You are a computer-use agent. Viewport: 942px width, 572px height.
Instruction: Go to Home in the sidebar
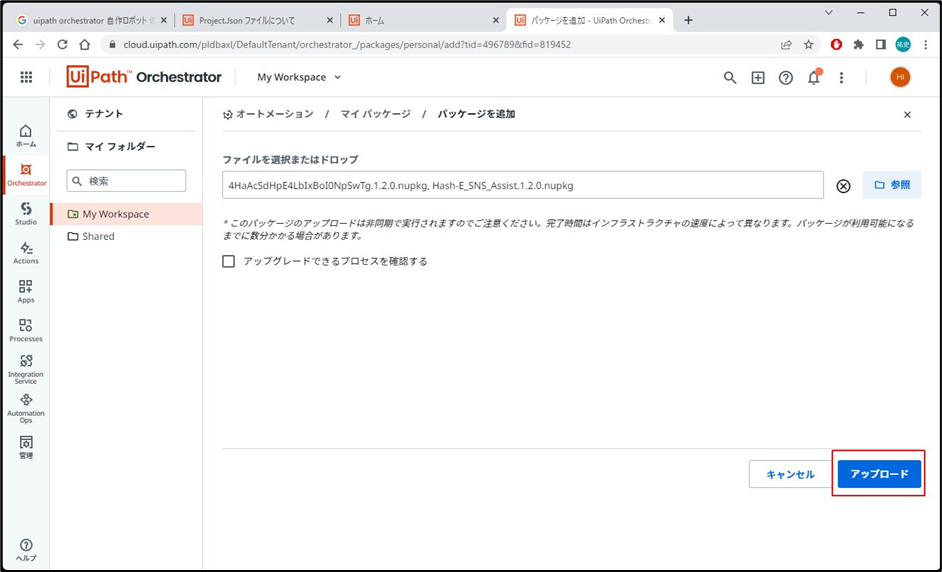[26, 136]
